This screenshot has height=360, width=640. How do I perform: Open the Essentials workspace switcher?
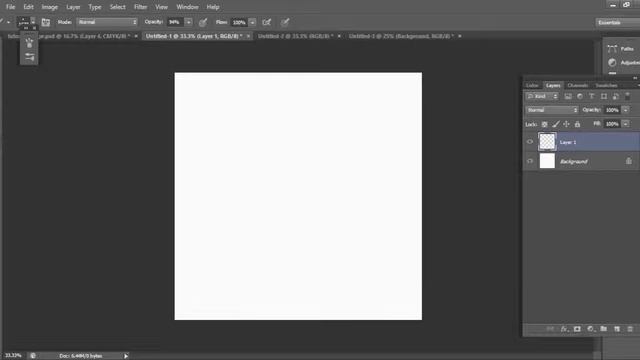coord(618,22)
